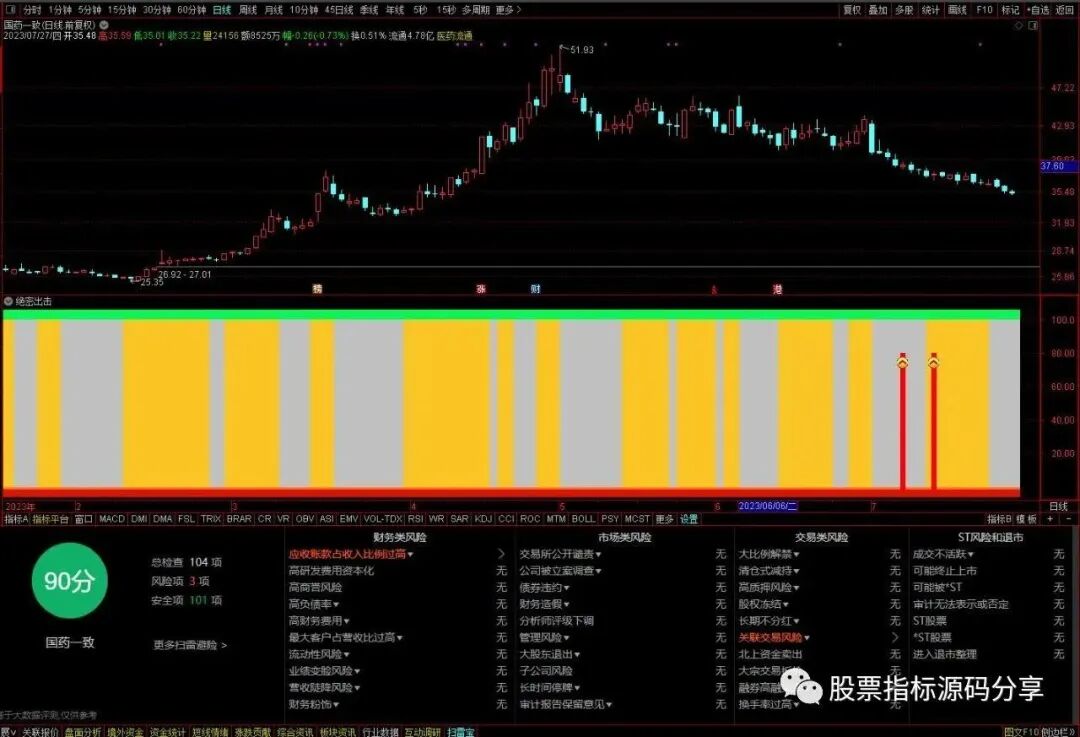Click the 2023/06/06 date marker on timeline

pyautogui.click(x=767, y=506)
